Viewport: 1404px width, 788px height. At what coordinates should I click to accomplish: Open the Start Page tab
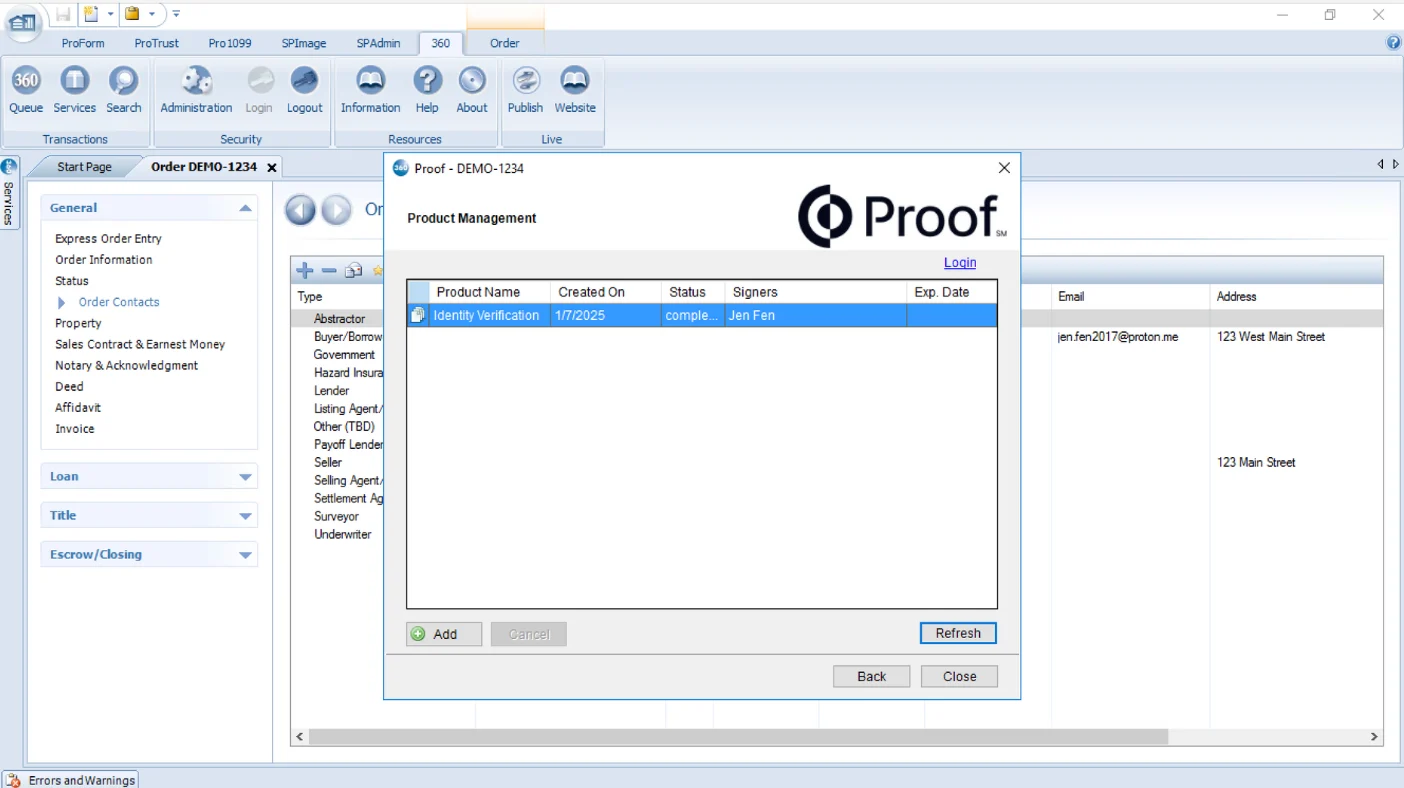[x=84, y=167]
